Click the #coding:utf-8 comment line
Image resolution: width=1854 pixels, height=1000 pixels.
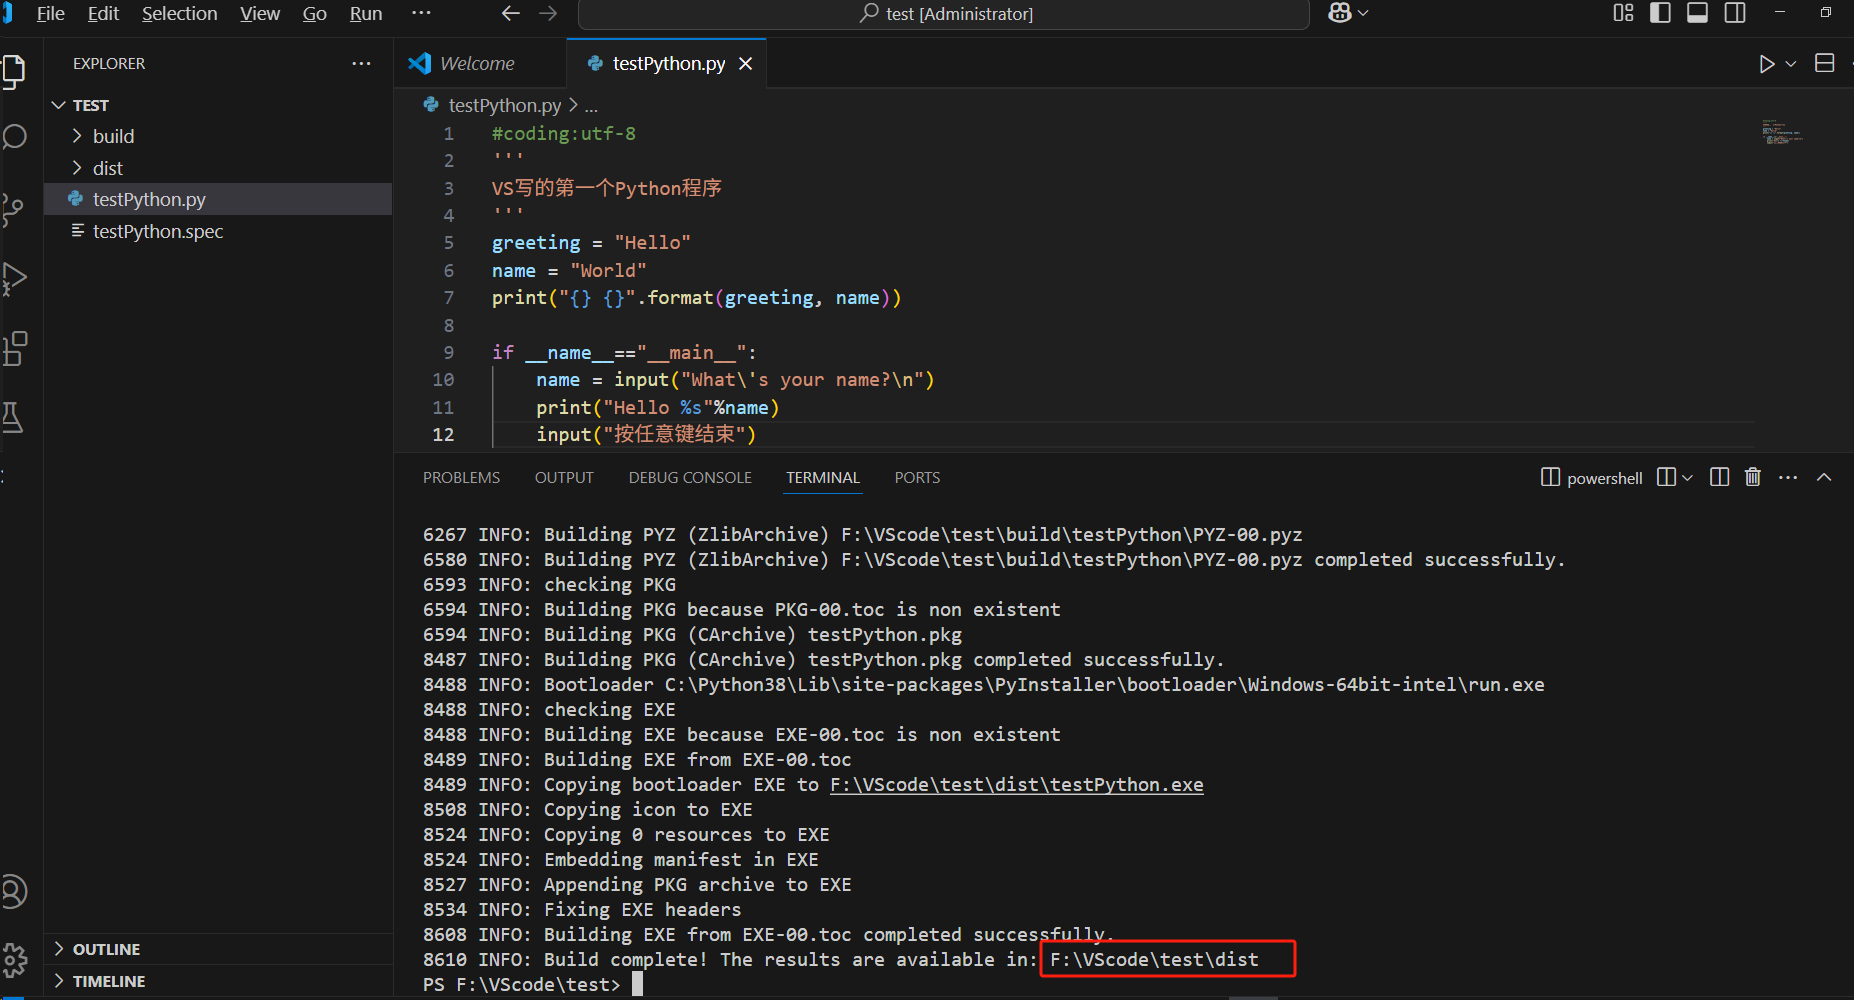point(563,134)
